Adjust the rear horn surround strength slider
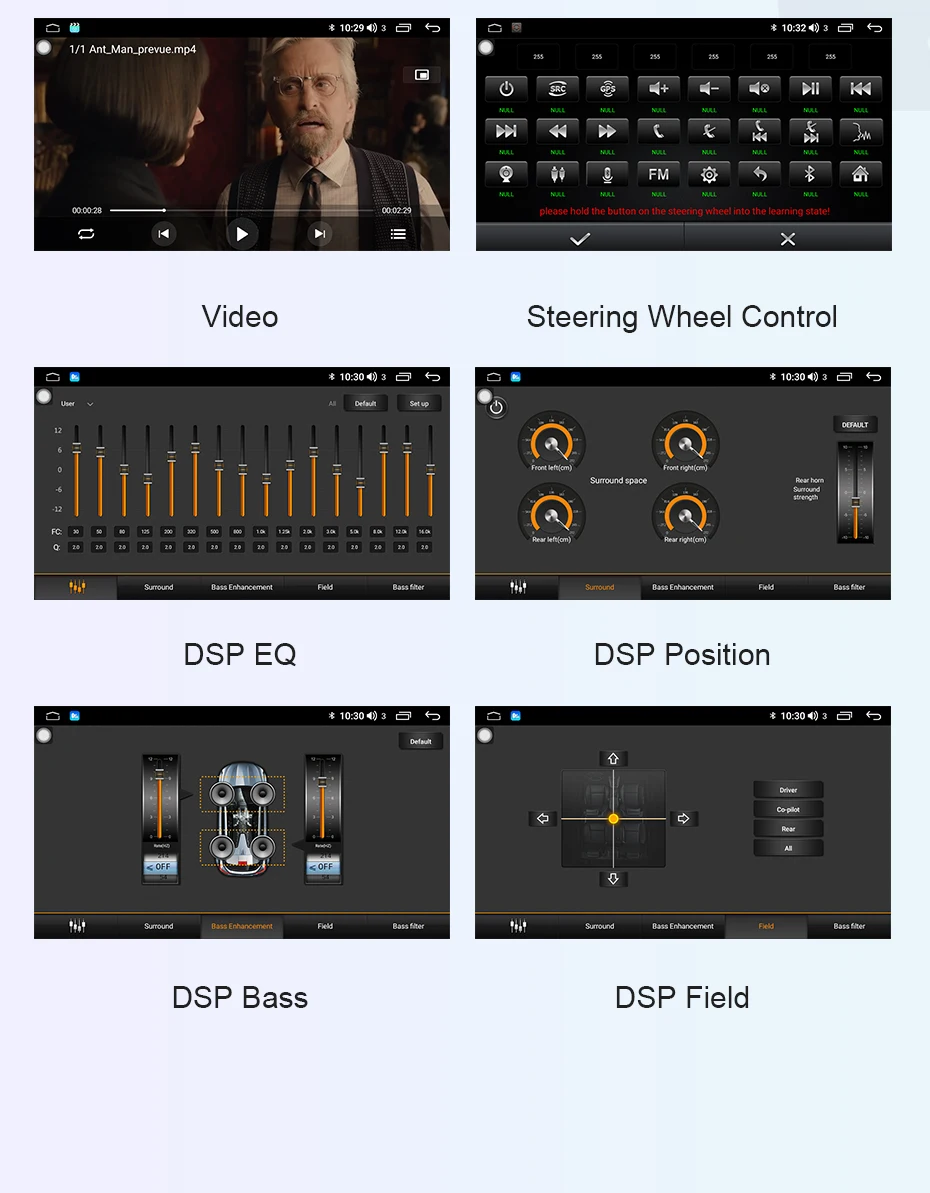Image resolution: width=930 pixels, height=1193 pixels. click(855, 493)
